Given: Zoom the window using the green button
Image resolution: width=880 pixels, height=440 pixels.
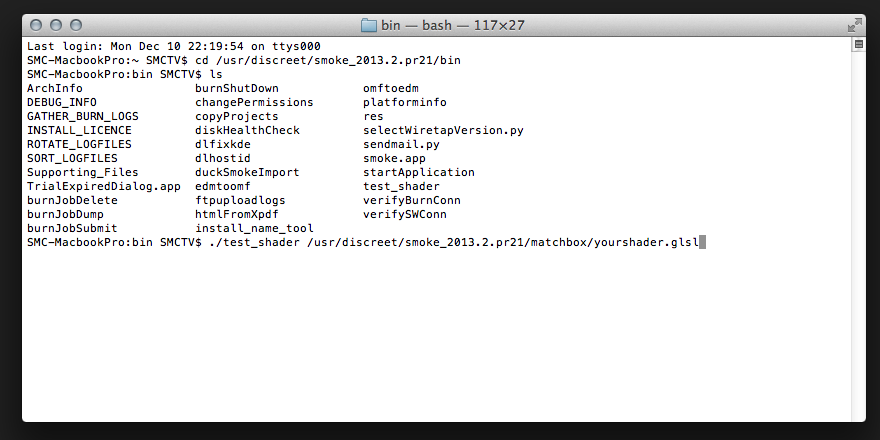Looking at the screenshot, I should point(76,24).
